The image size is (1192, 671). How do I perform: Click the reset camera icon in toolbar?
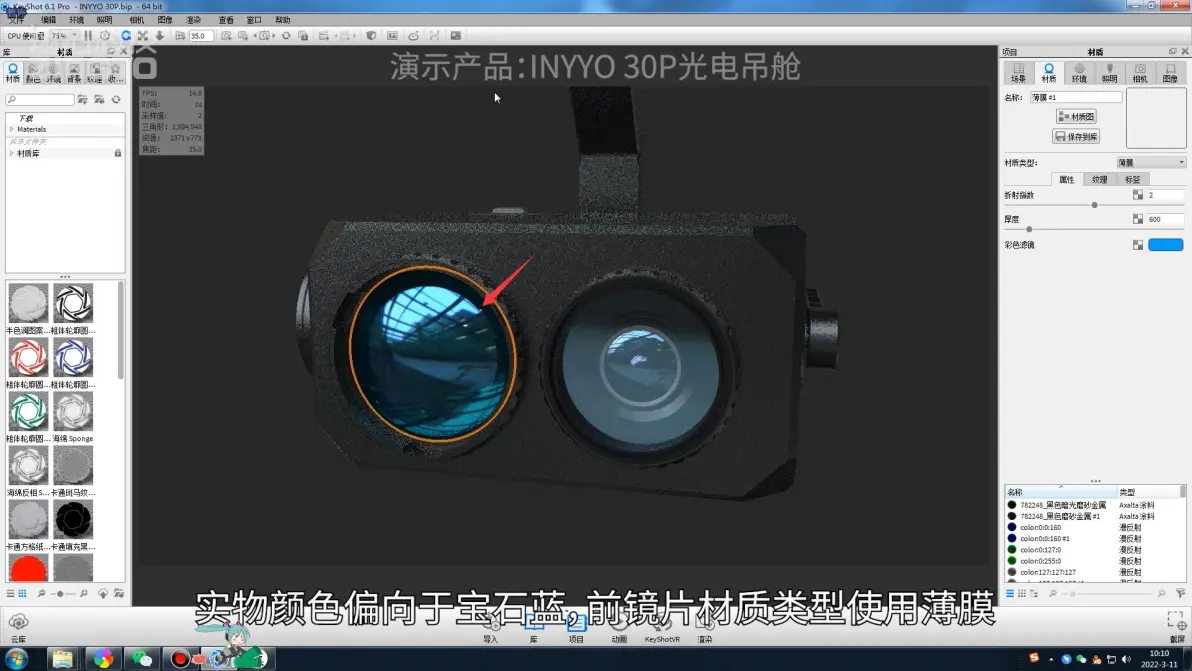click(x=286, y=36)
